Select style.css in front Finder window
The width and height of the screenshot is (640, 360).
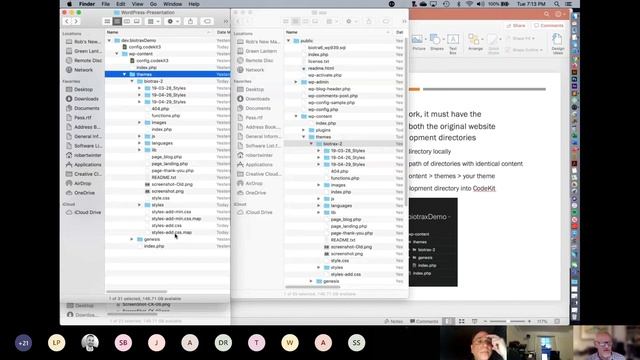click(161, 198)
